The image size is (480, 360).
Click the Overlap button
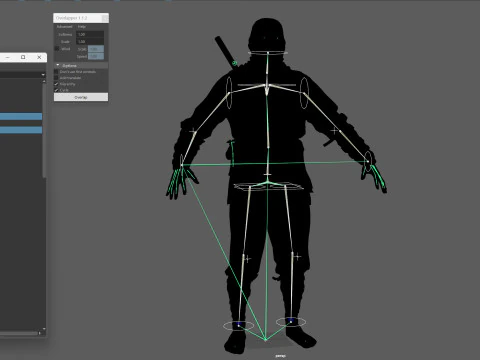point(81,97)
